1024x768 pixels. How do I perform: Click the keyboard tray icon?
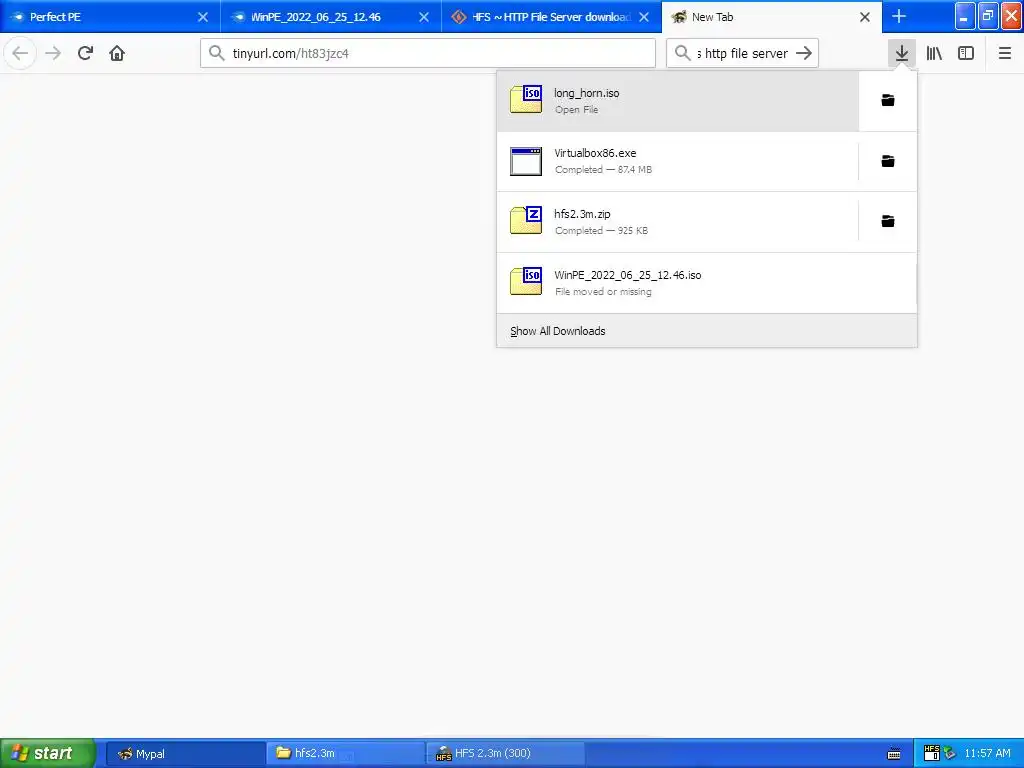894,754
